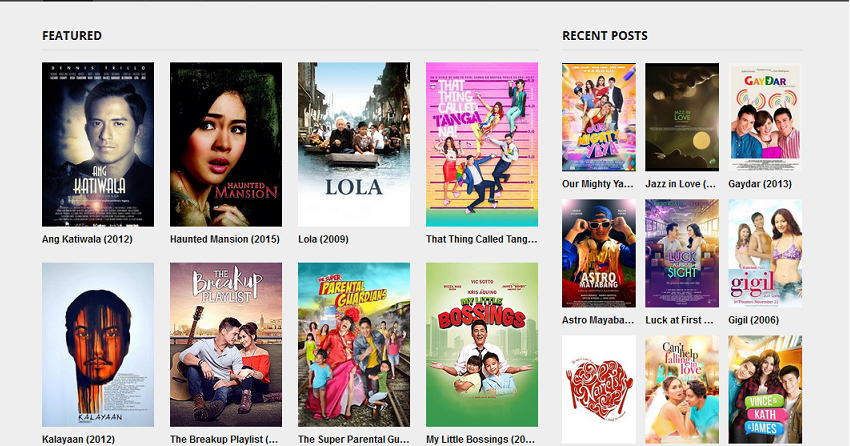This screenshot has height=446, width=850.
Task: Open the Jazz in Love recent post poster
Action: (682, 117)
